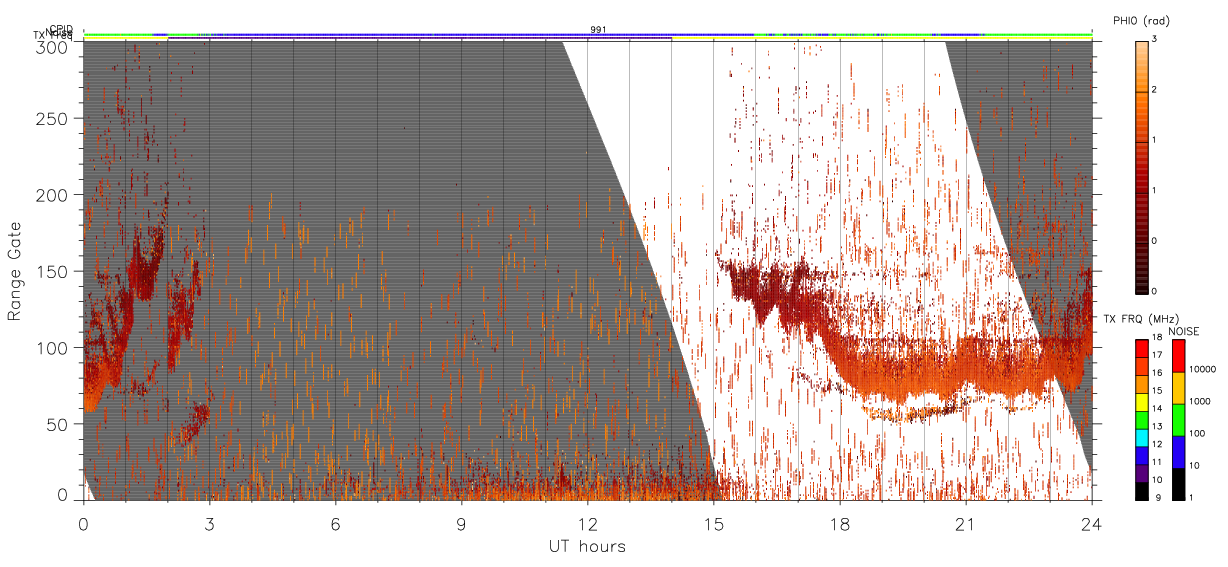Image resolution: width=1228 pixels, height=567 pixels.
Task: Select the red NOISE swatch above 10000
Action: pos(1178,356)
